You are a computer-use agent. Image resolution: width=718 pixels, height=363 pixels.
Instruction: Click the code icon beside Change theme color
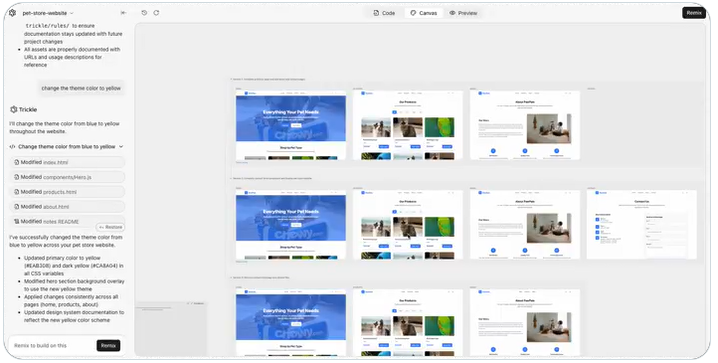(x=12, y=146)
